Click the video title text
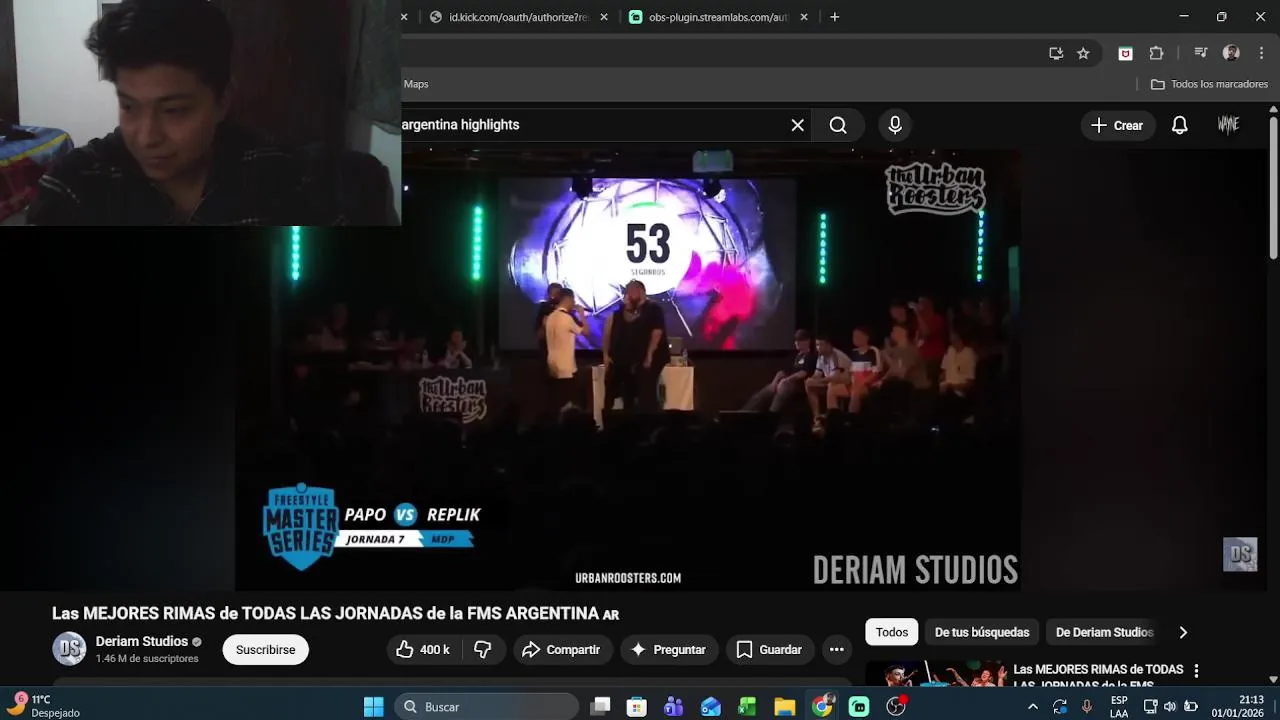This screenshot has width=1280, height=720. 336,613
